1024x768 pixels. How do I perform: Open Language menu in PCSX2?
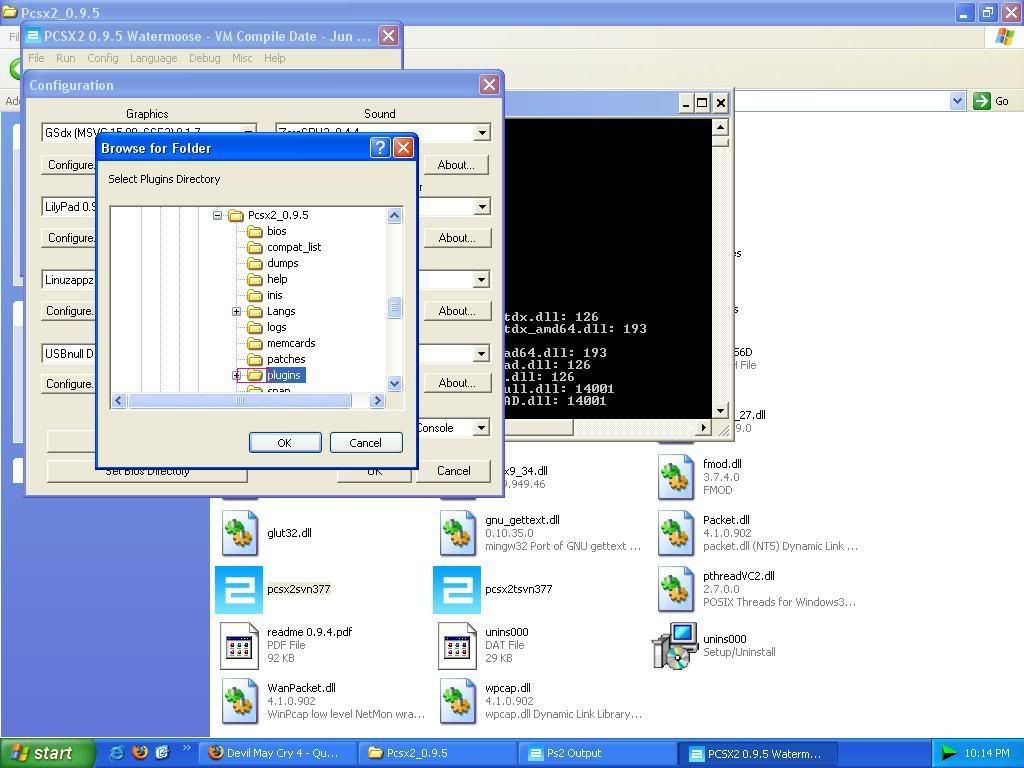click(x=153, y=58)
